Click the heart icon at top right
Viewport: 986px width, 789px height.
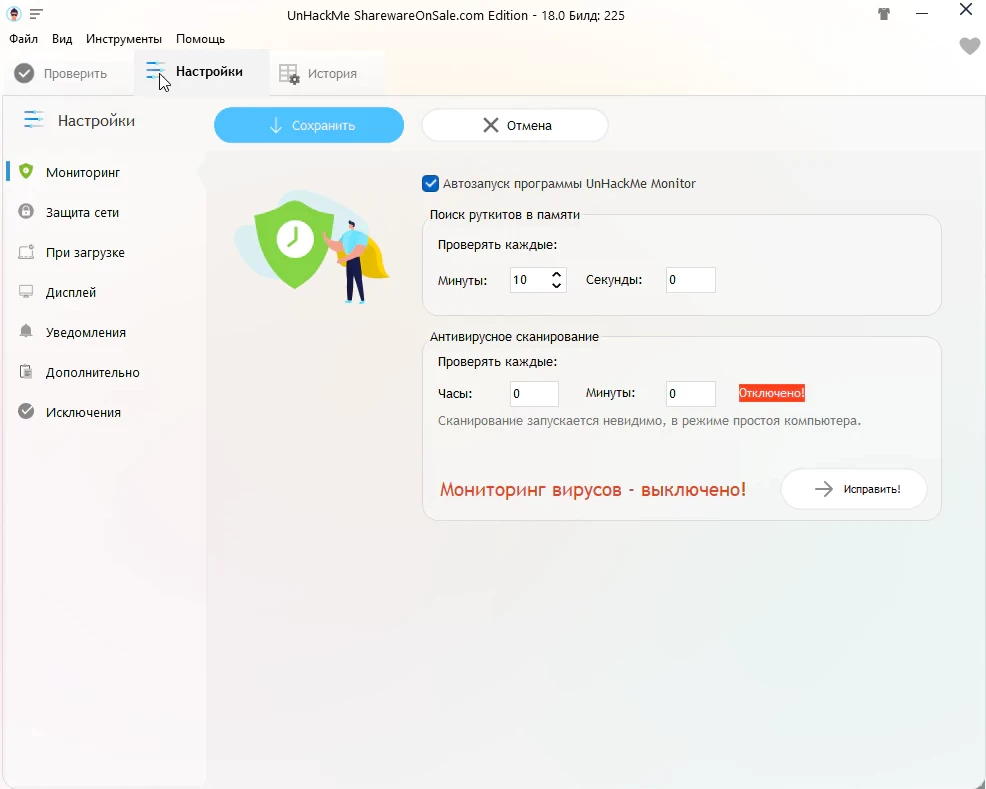(x=969, y=46)
